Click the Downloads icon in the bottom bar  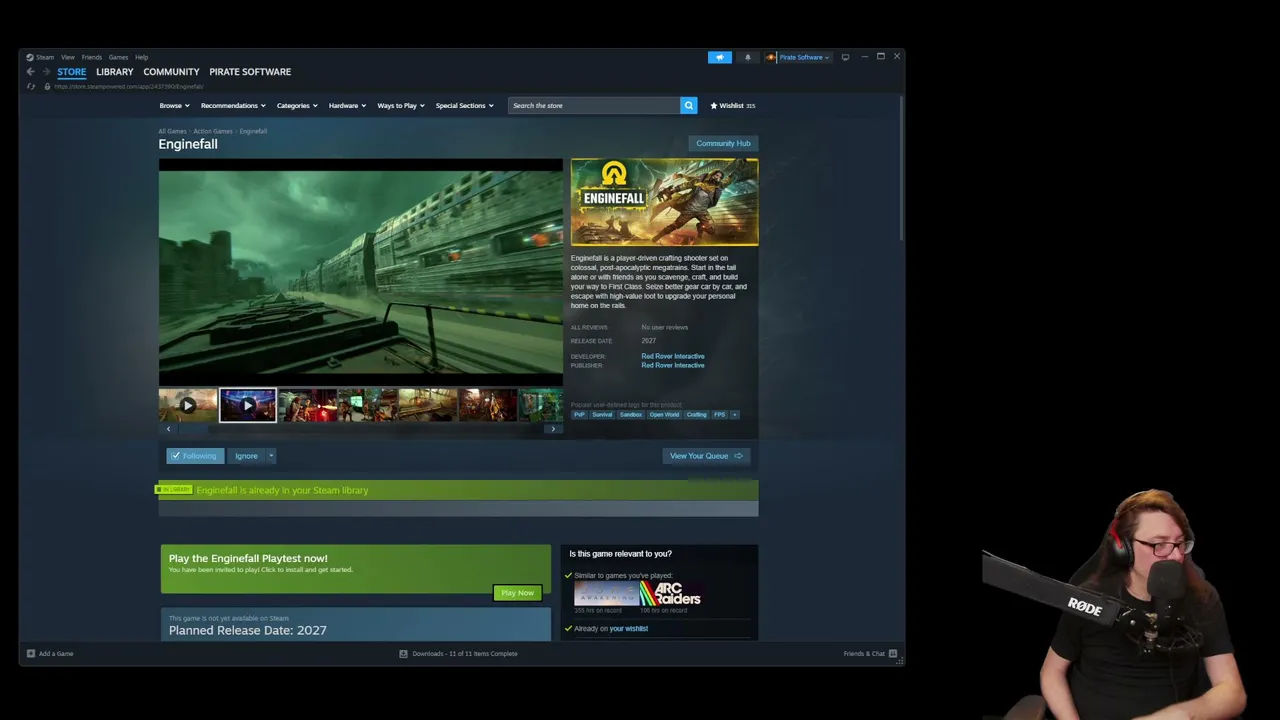coord(403,654)
